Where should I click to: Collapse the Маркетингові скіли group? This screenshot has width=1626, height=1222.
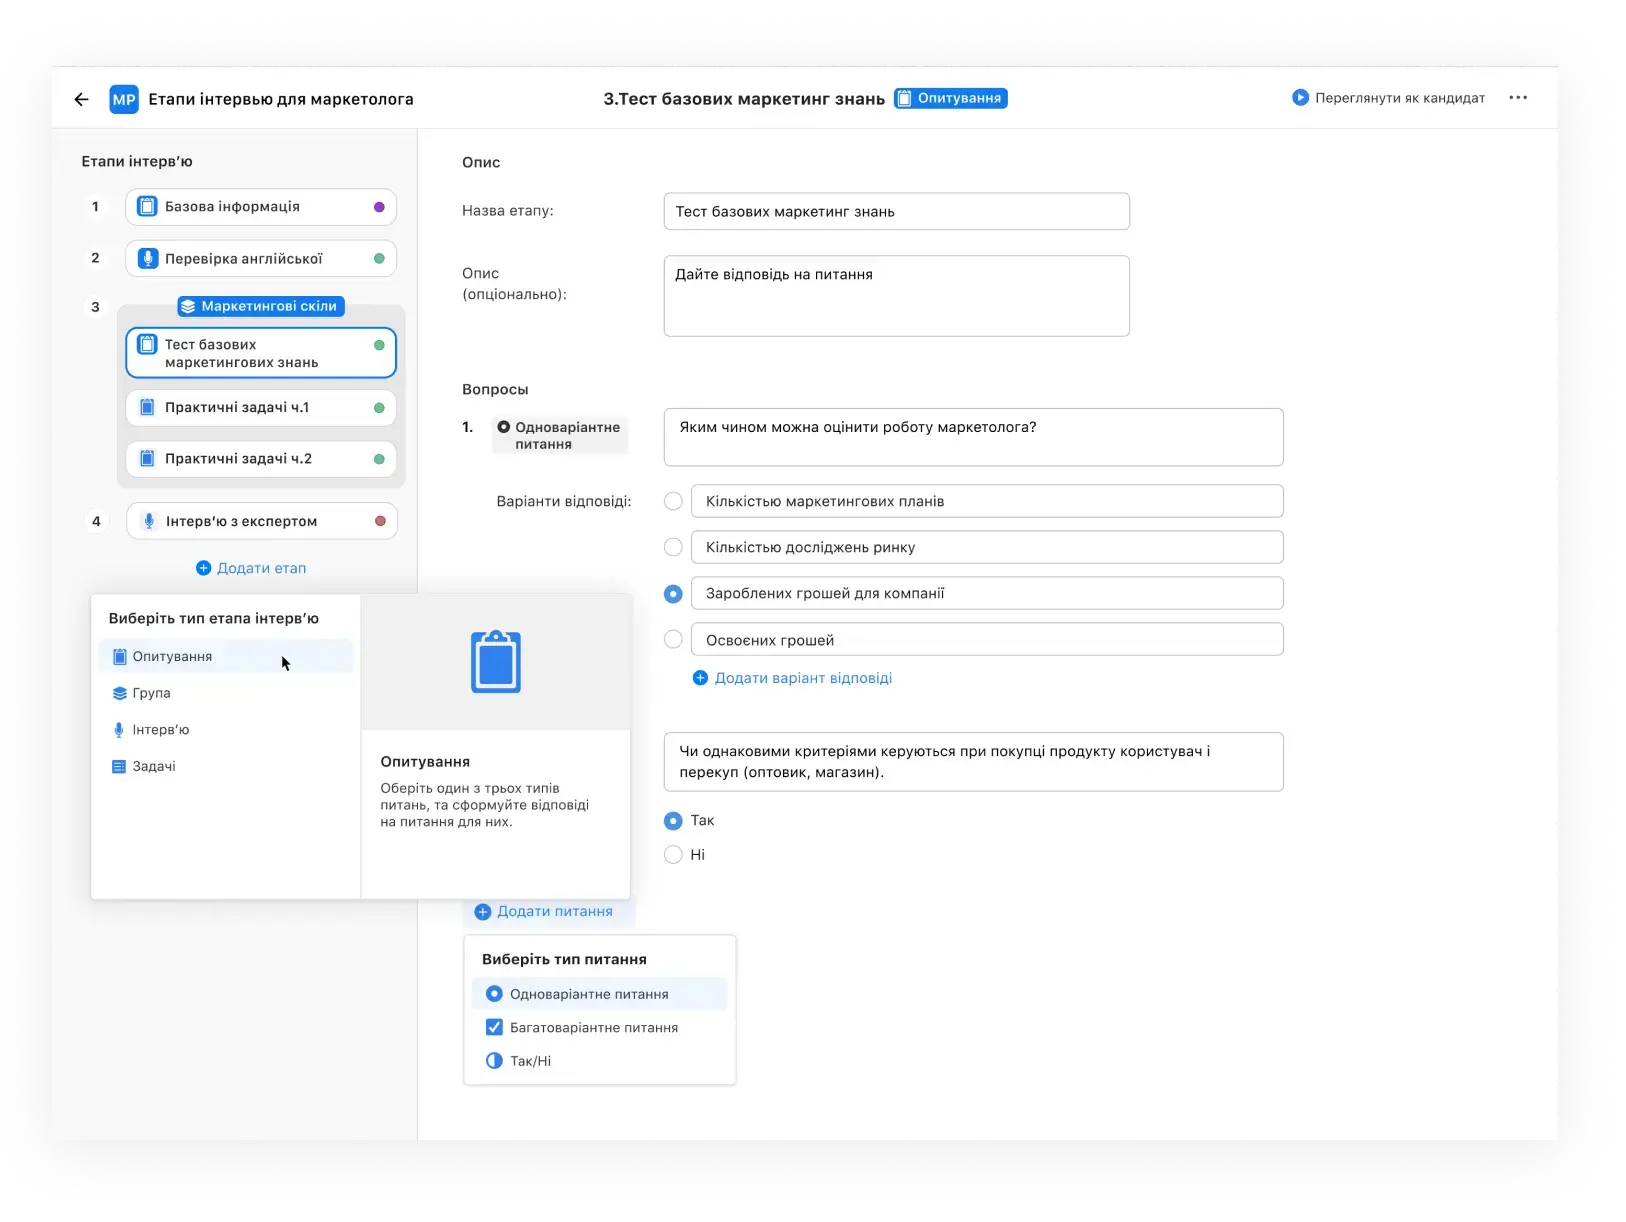261,306
